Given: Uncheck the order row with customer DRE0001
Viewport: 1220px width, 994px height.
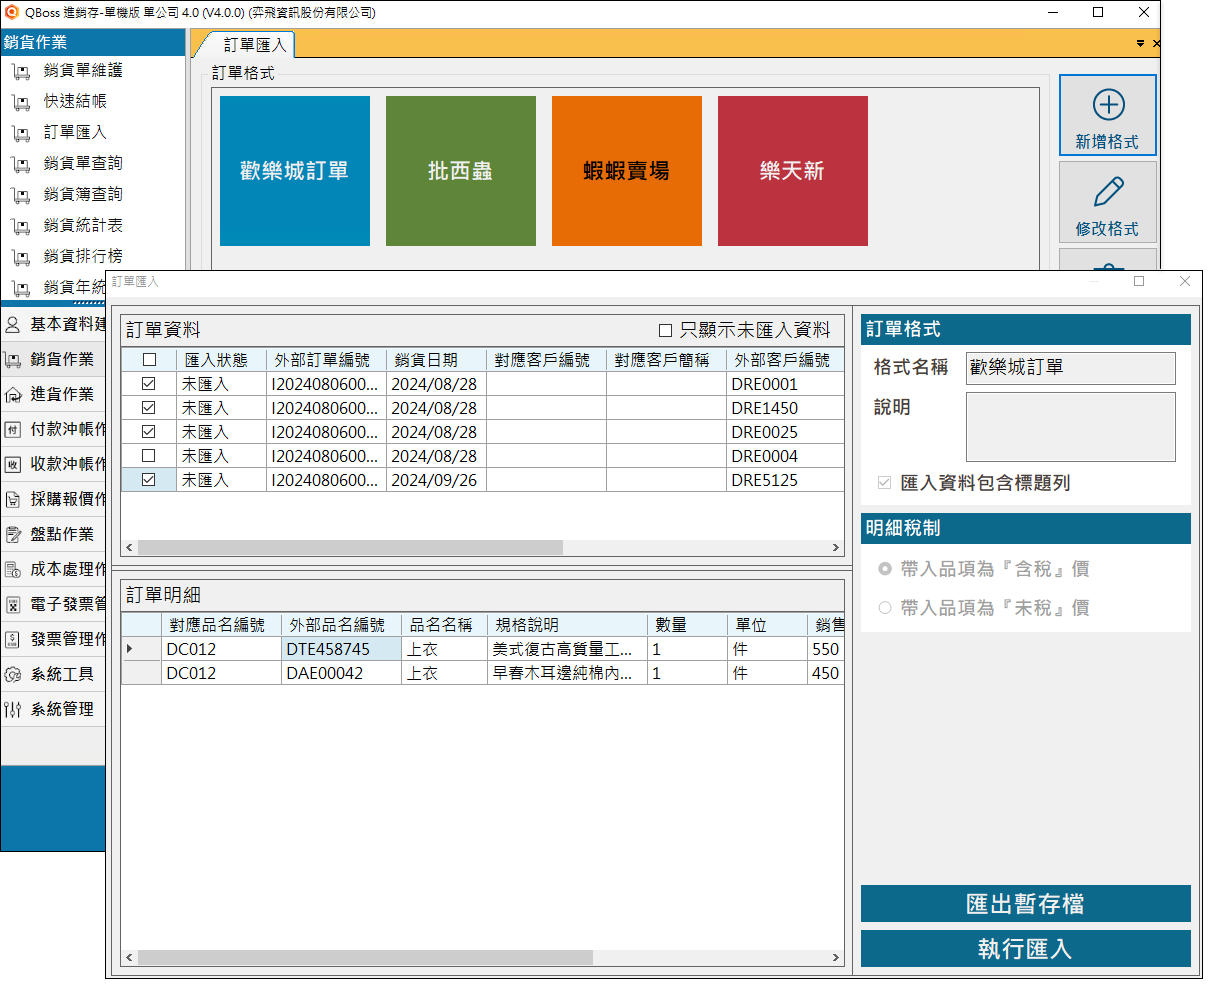Looking at the screenshot, I should click(149, 384).
